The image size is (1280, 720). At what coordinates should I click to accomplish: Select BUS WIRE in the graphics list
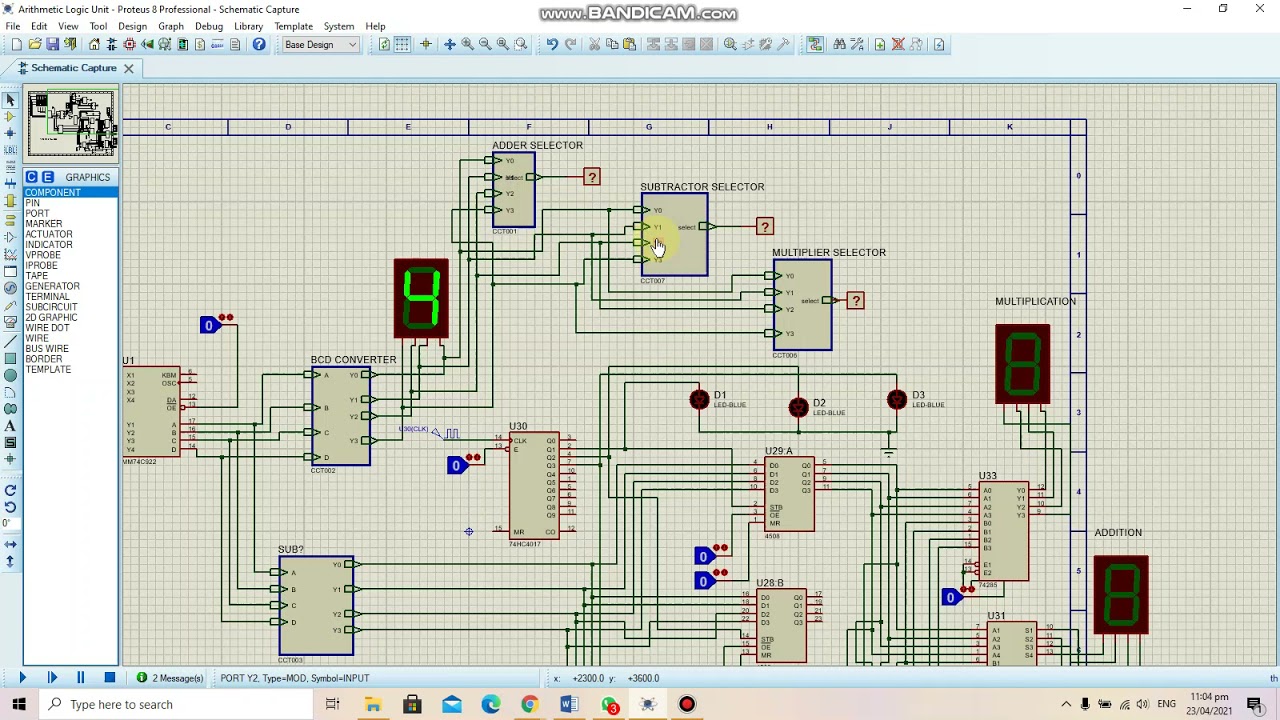click(x=70, y=349)
